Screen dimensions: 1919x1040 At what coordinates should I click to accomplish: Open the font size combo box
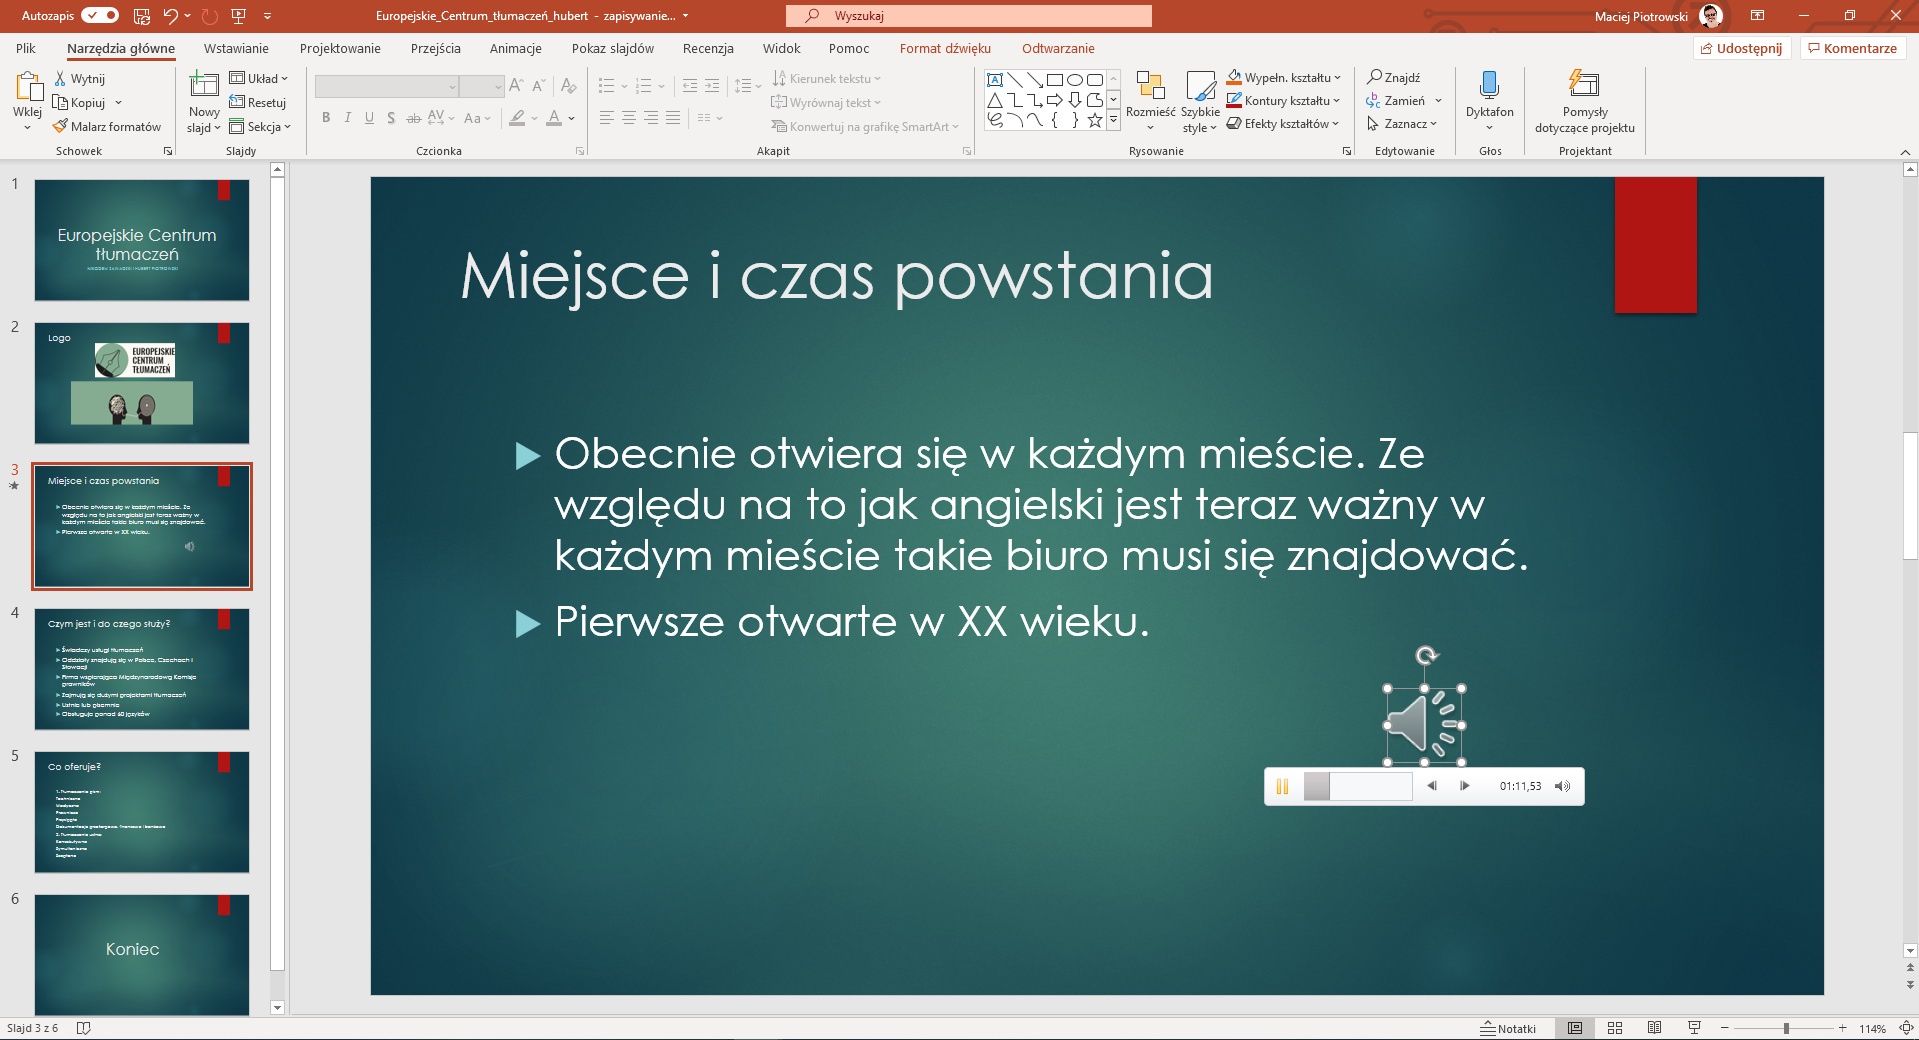point(481,86)
